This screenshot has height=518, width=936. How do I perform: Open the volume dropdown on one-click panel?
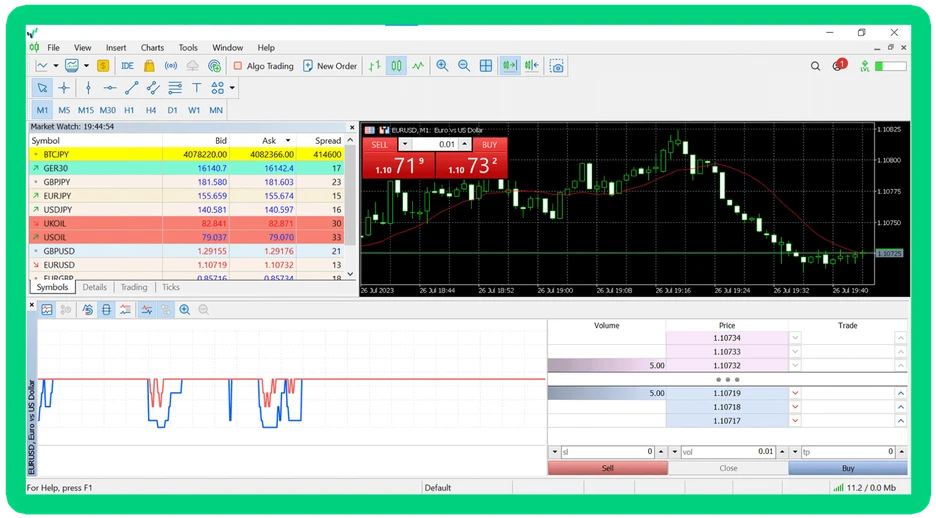pyautogui.click(x=405, y=144)
